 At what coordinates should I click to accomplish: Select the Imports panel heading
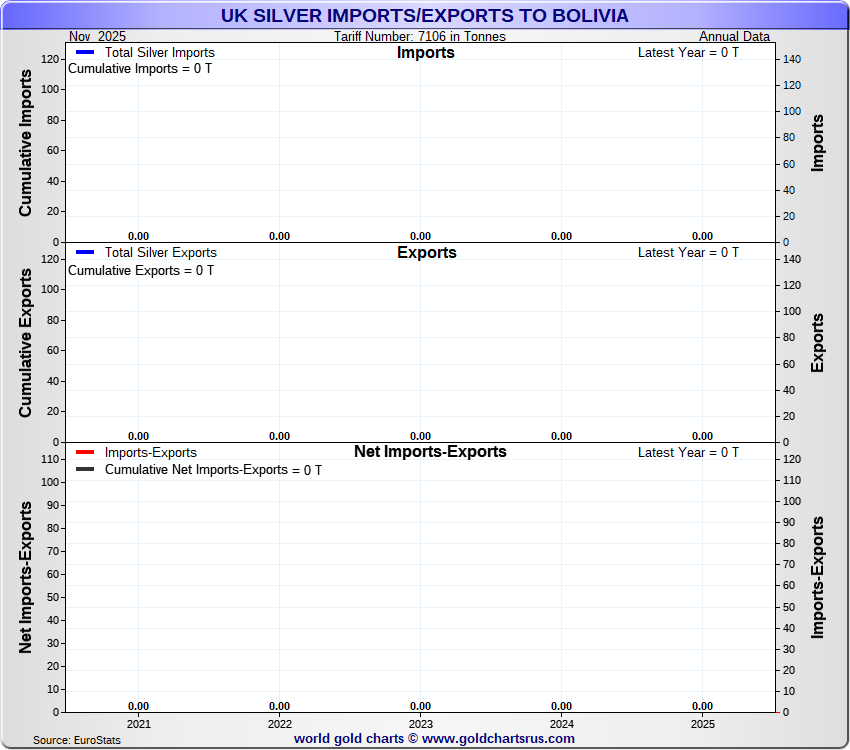[425, 53]
